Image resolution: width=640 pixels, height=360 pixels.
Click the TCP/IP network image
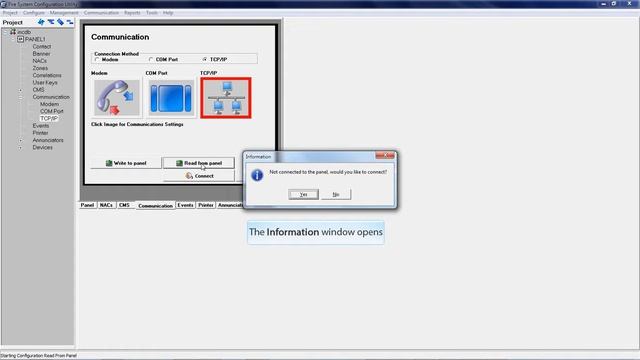[226, 98]
